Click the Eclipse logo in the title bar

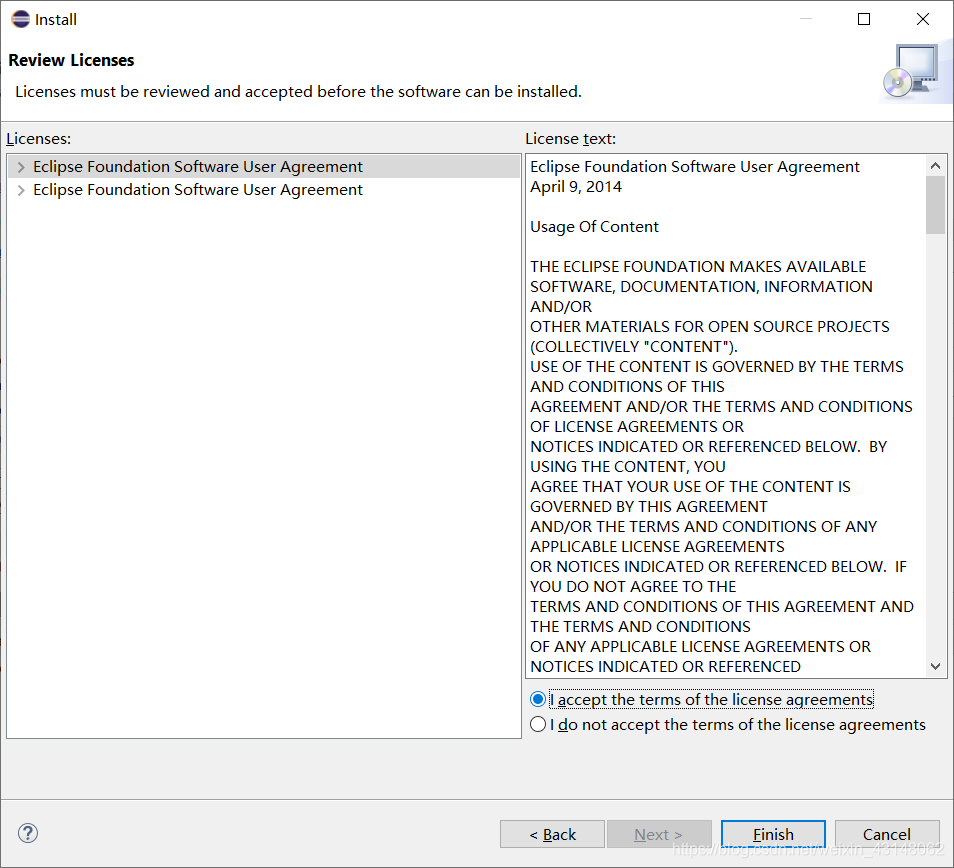pyautogui.click(x=21, y=19)
